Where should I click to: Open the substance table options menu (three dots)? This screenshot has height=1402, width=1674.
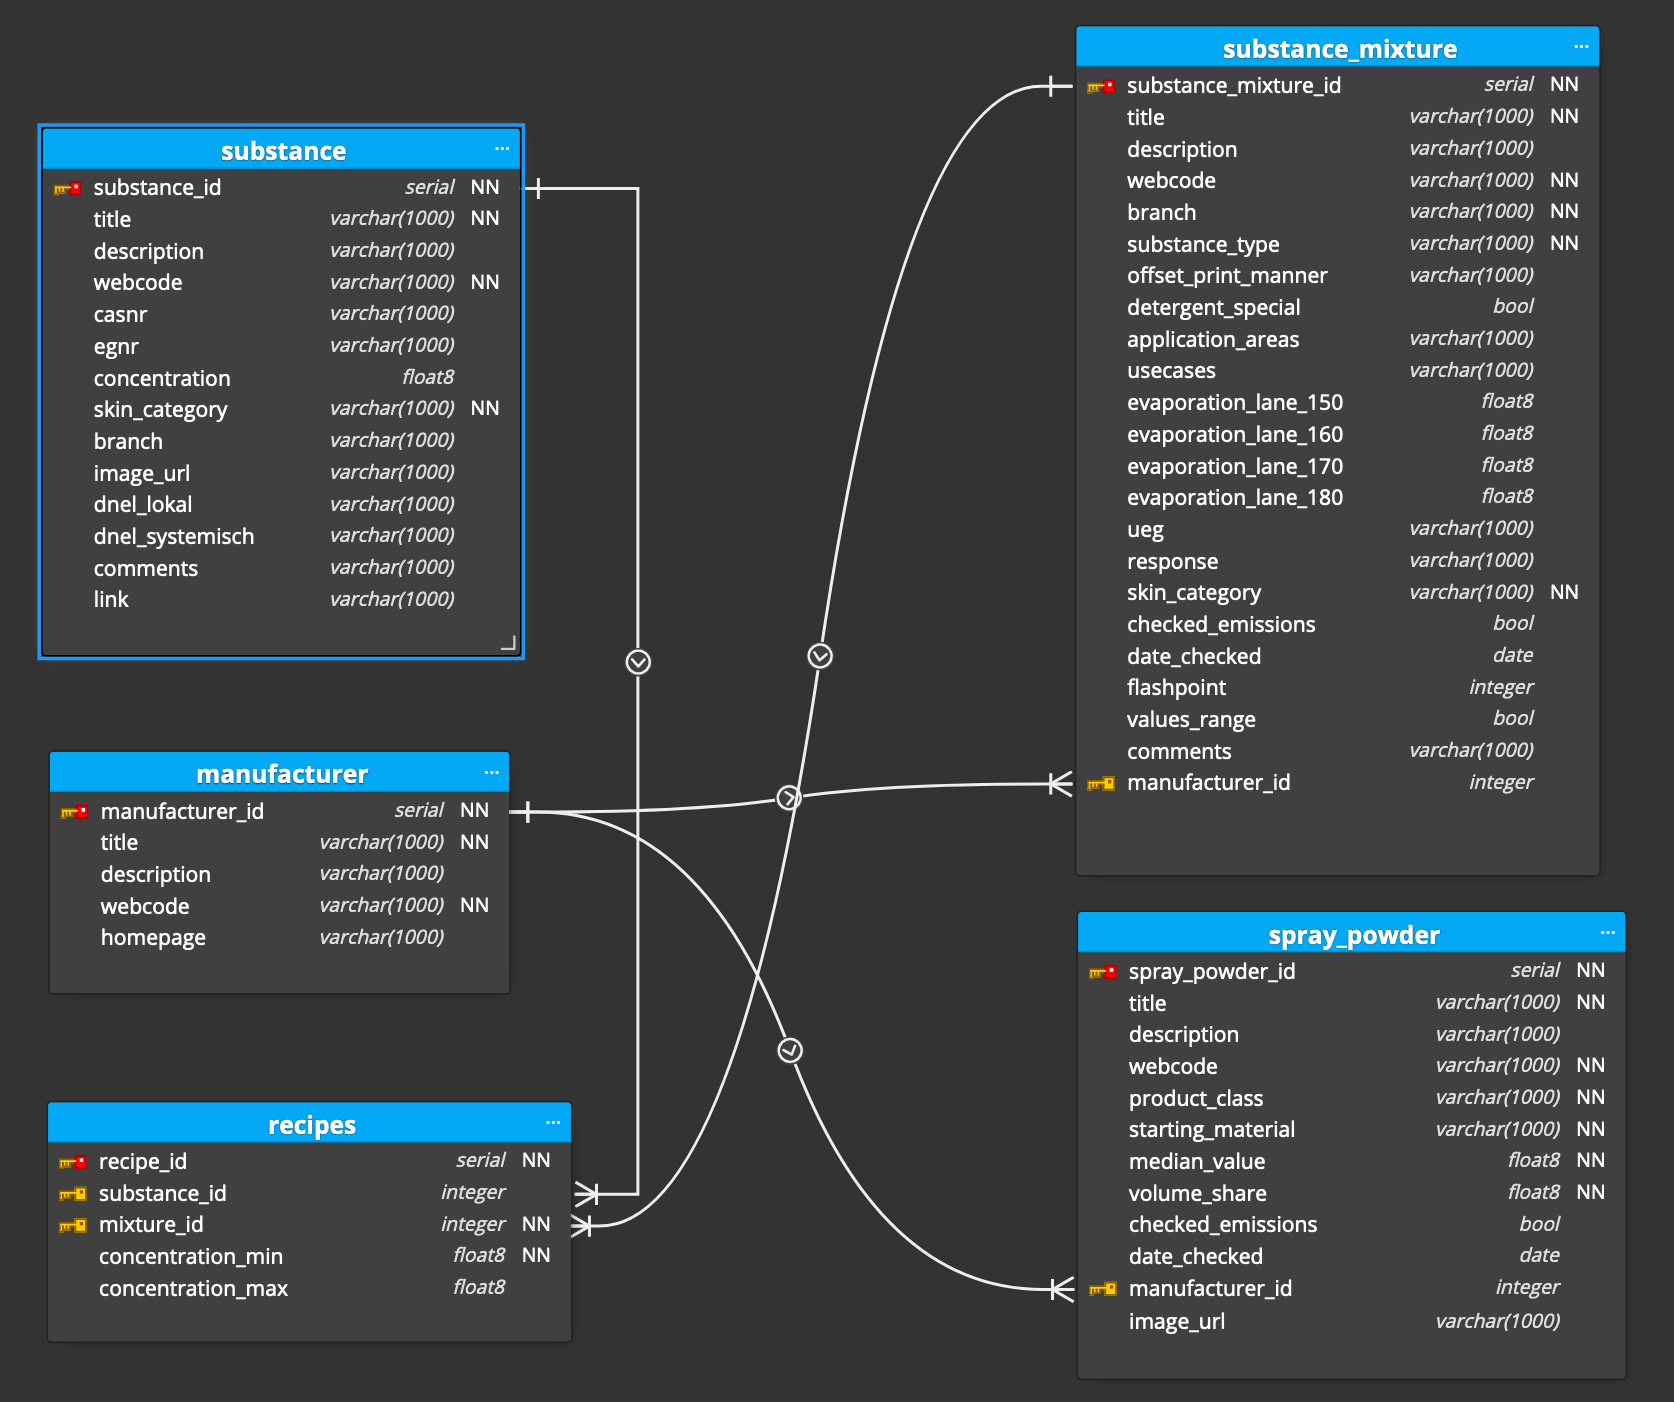click(501, 149)
